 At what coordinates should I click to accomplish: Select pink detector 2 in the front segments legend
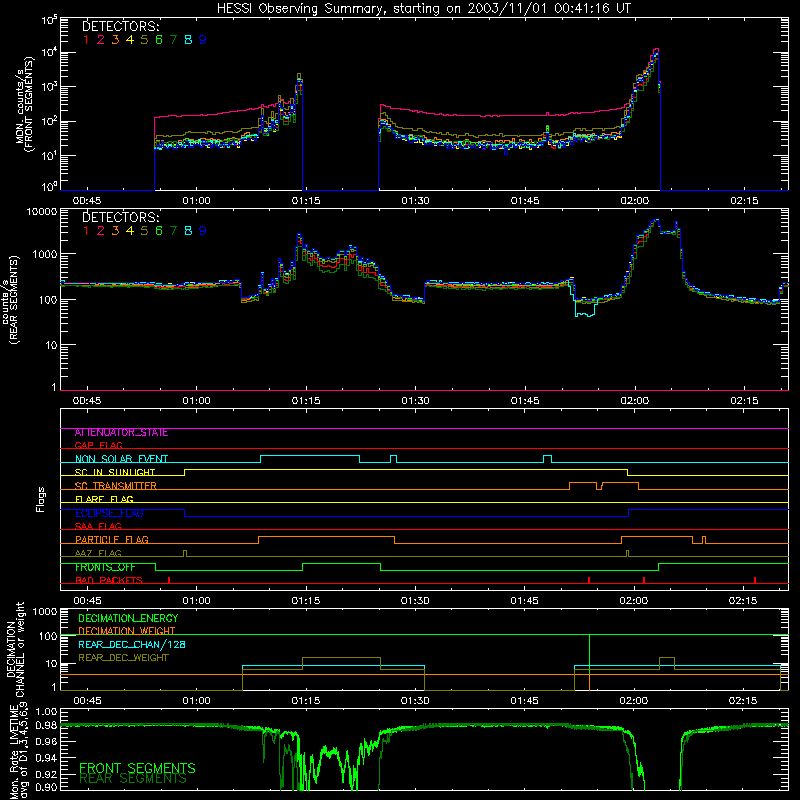point(101,40)
